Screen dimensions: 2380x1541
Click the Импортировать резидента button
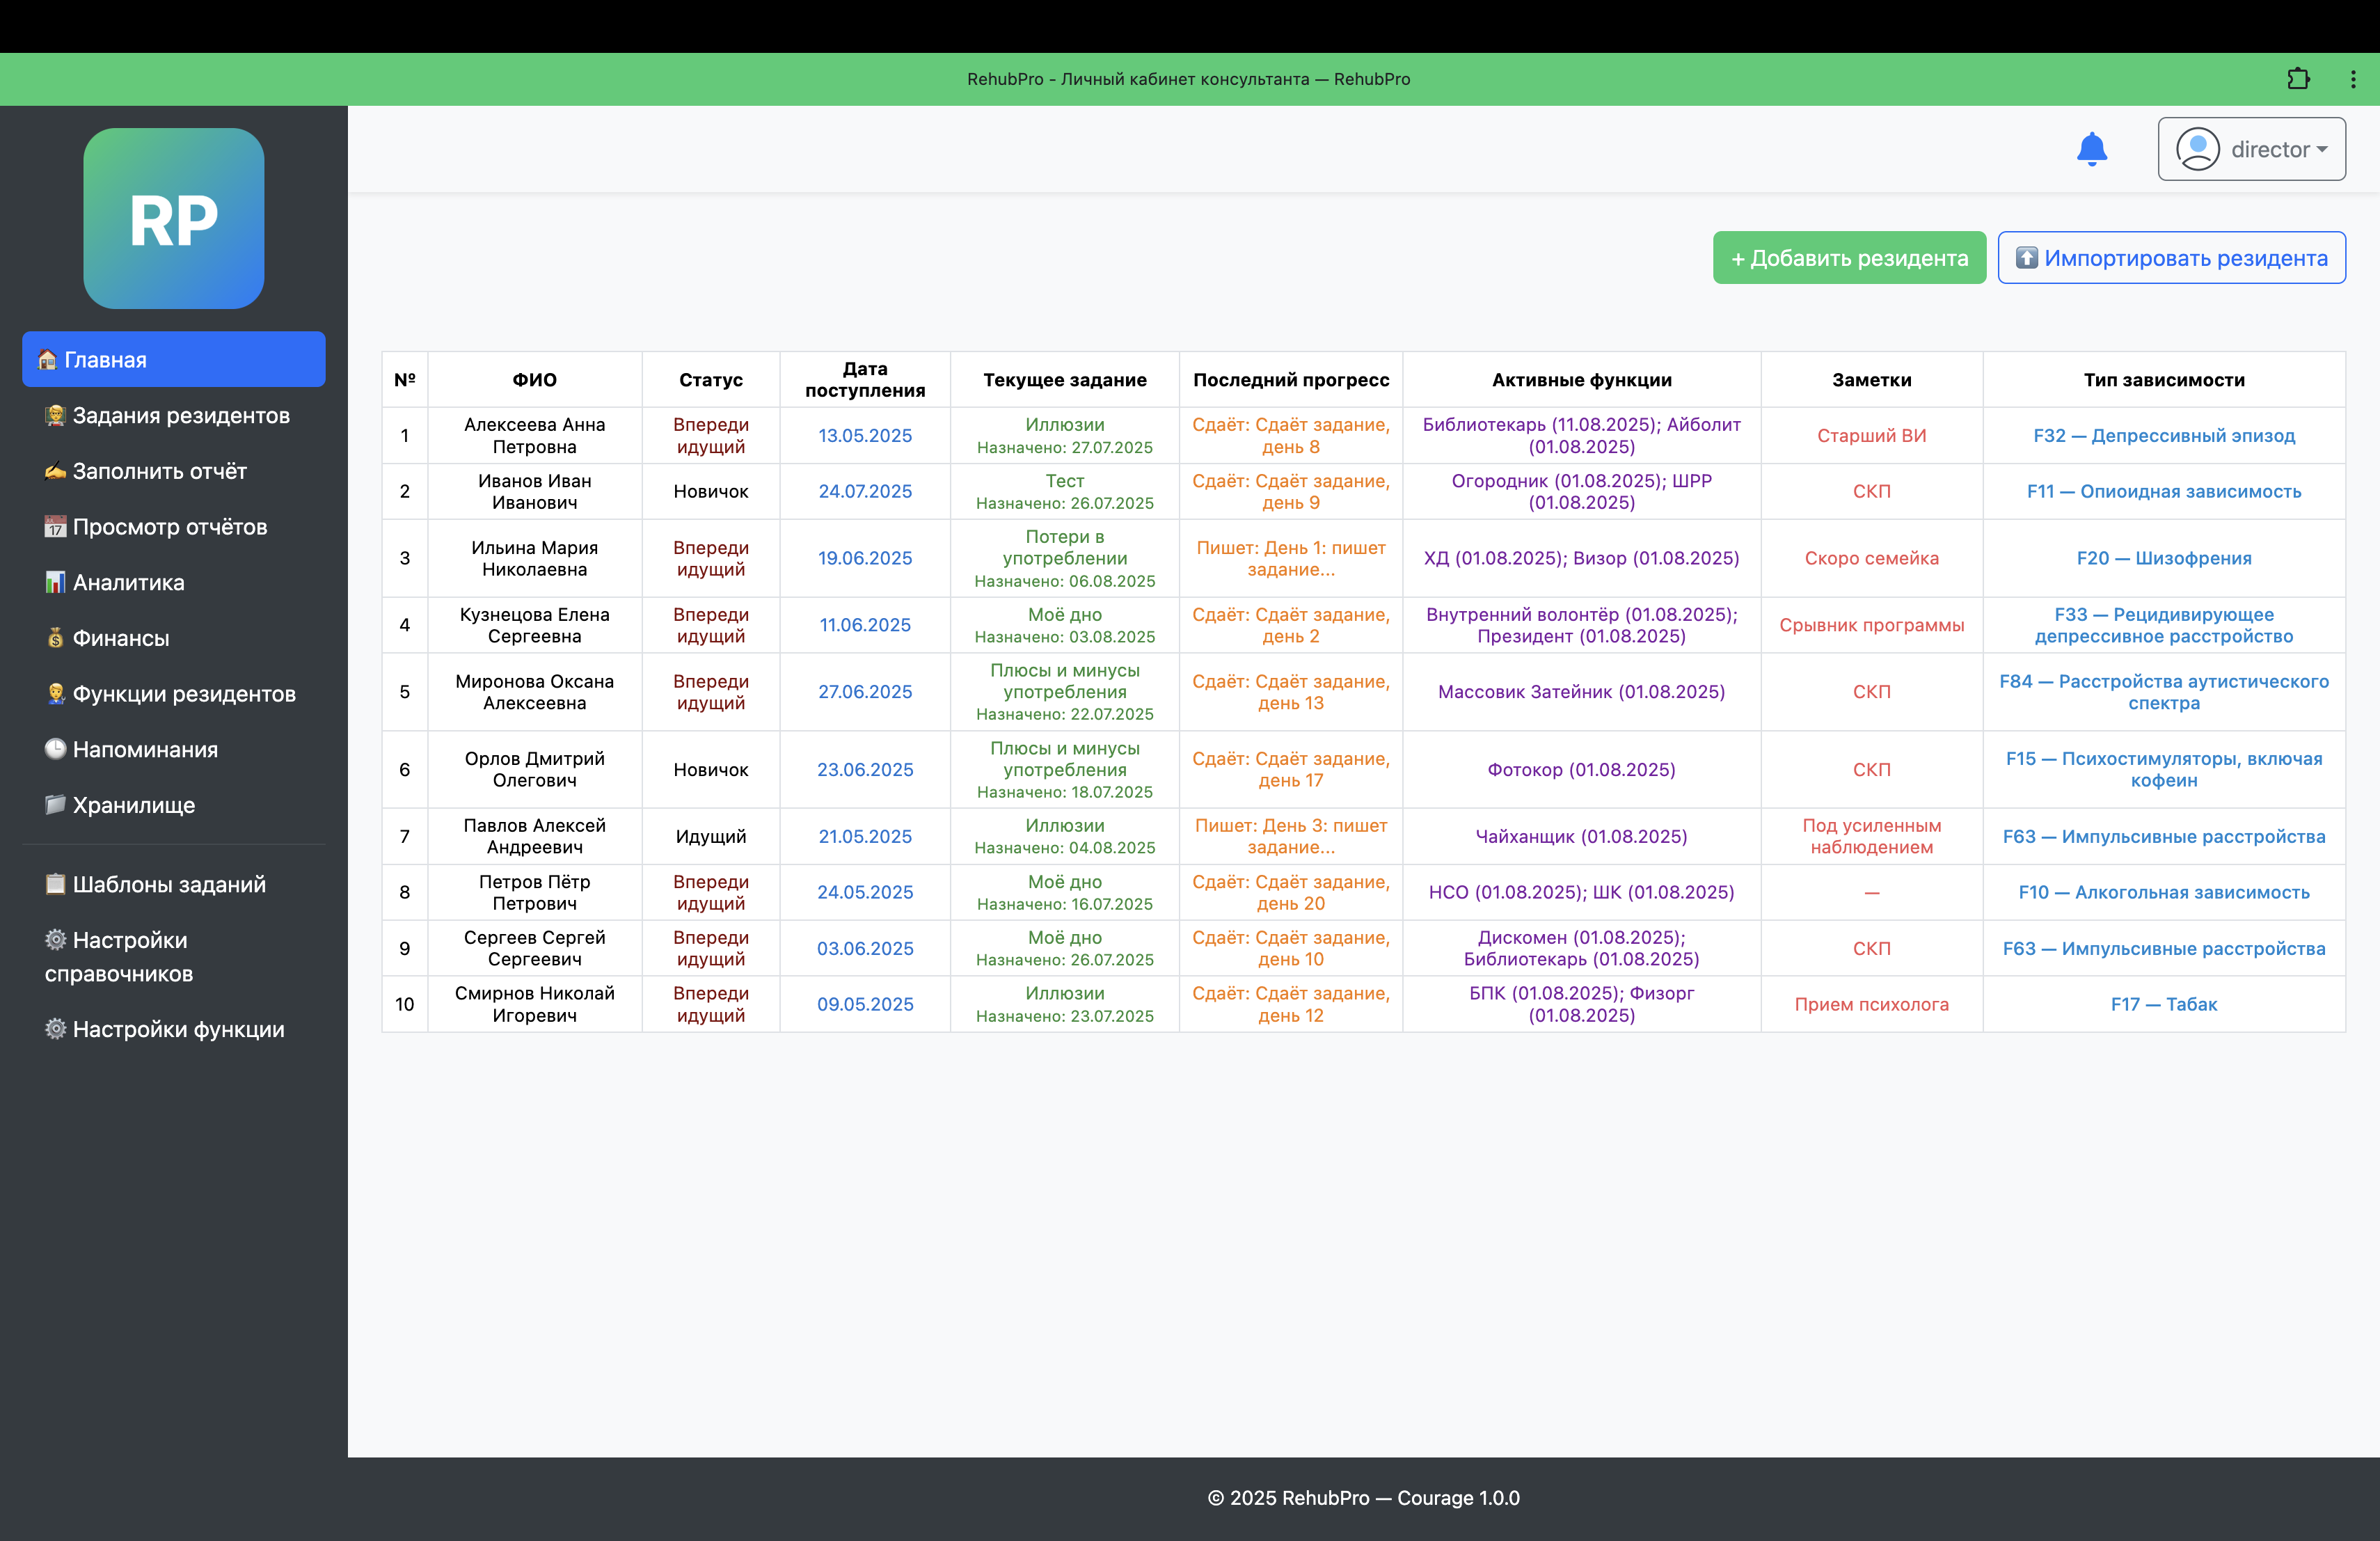2171,258
